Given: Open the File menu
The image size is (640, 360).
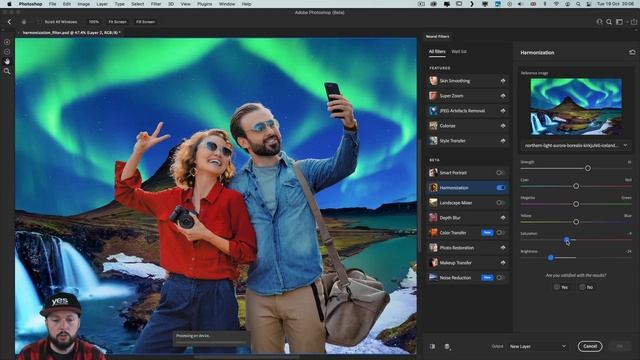Looking at the screenshot, I should click(52, 4).
